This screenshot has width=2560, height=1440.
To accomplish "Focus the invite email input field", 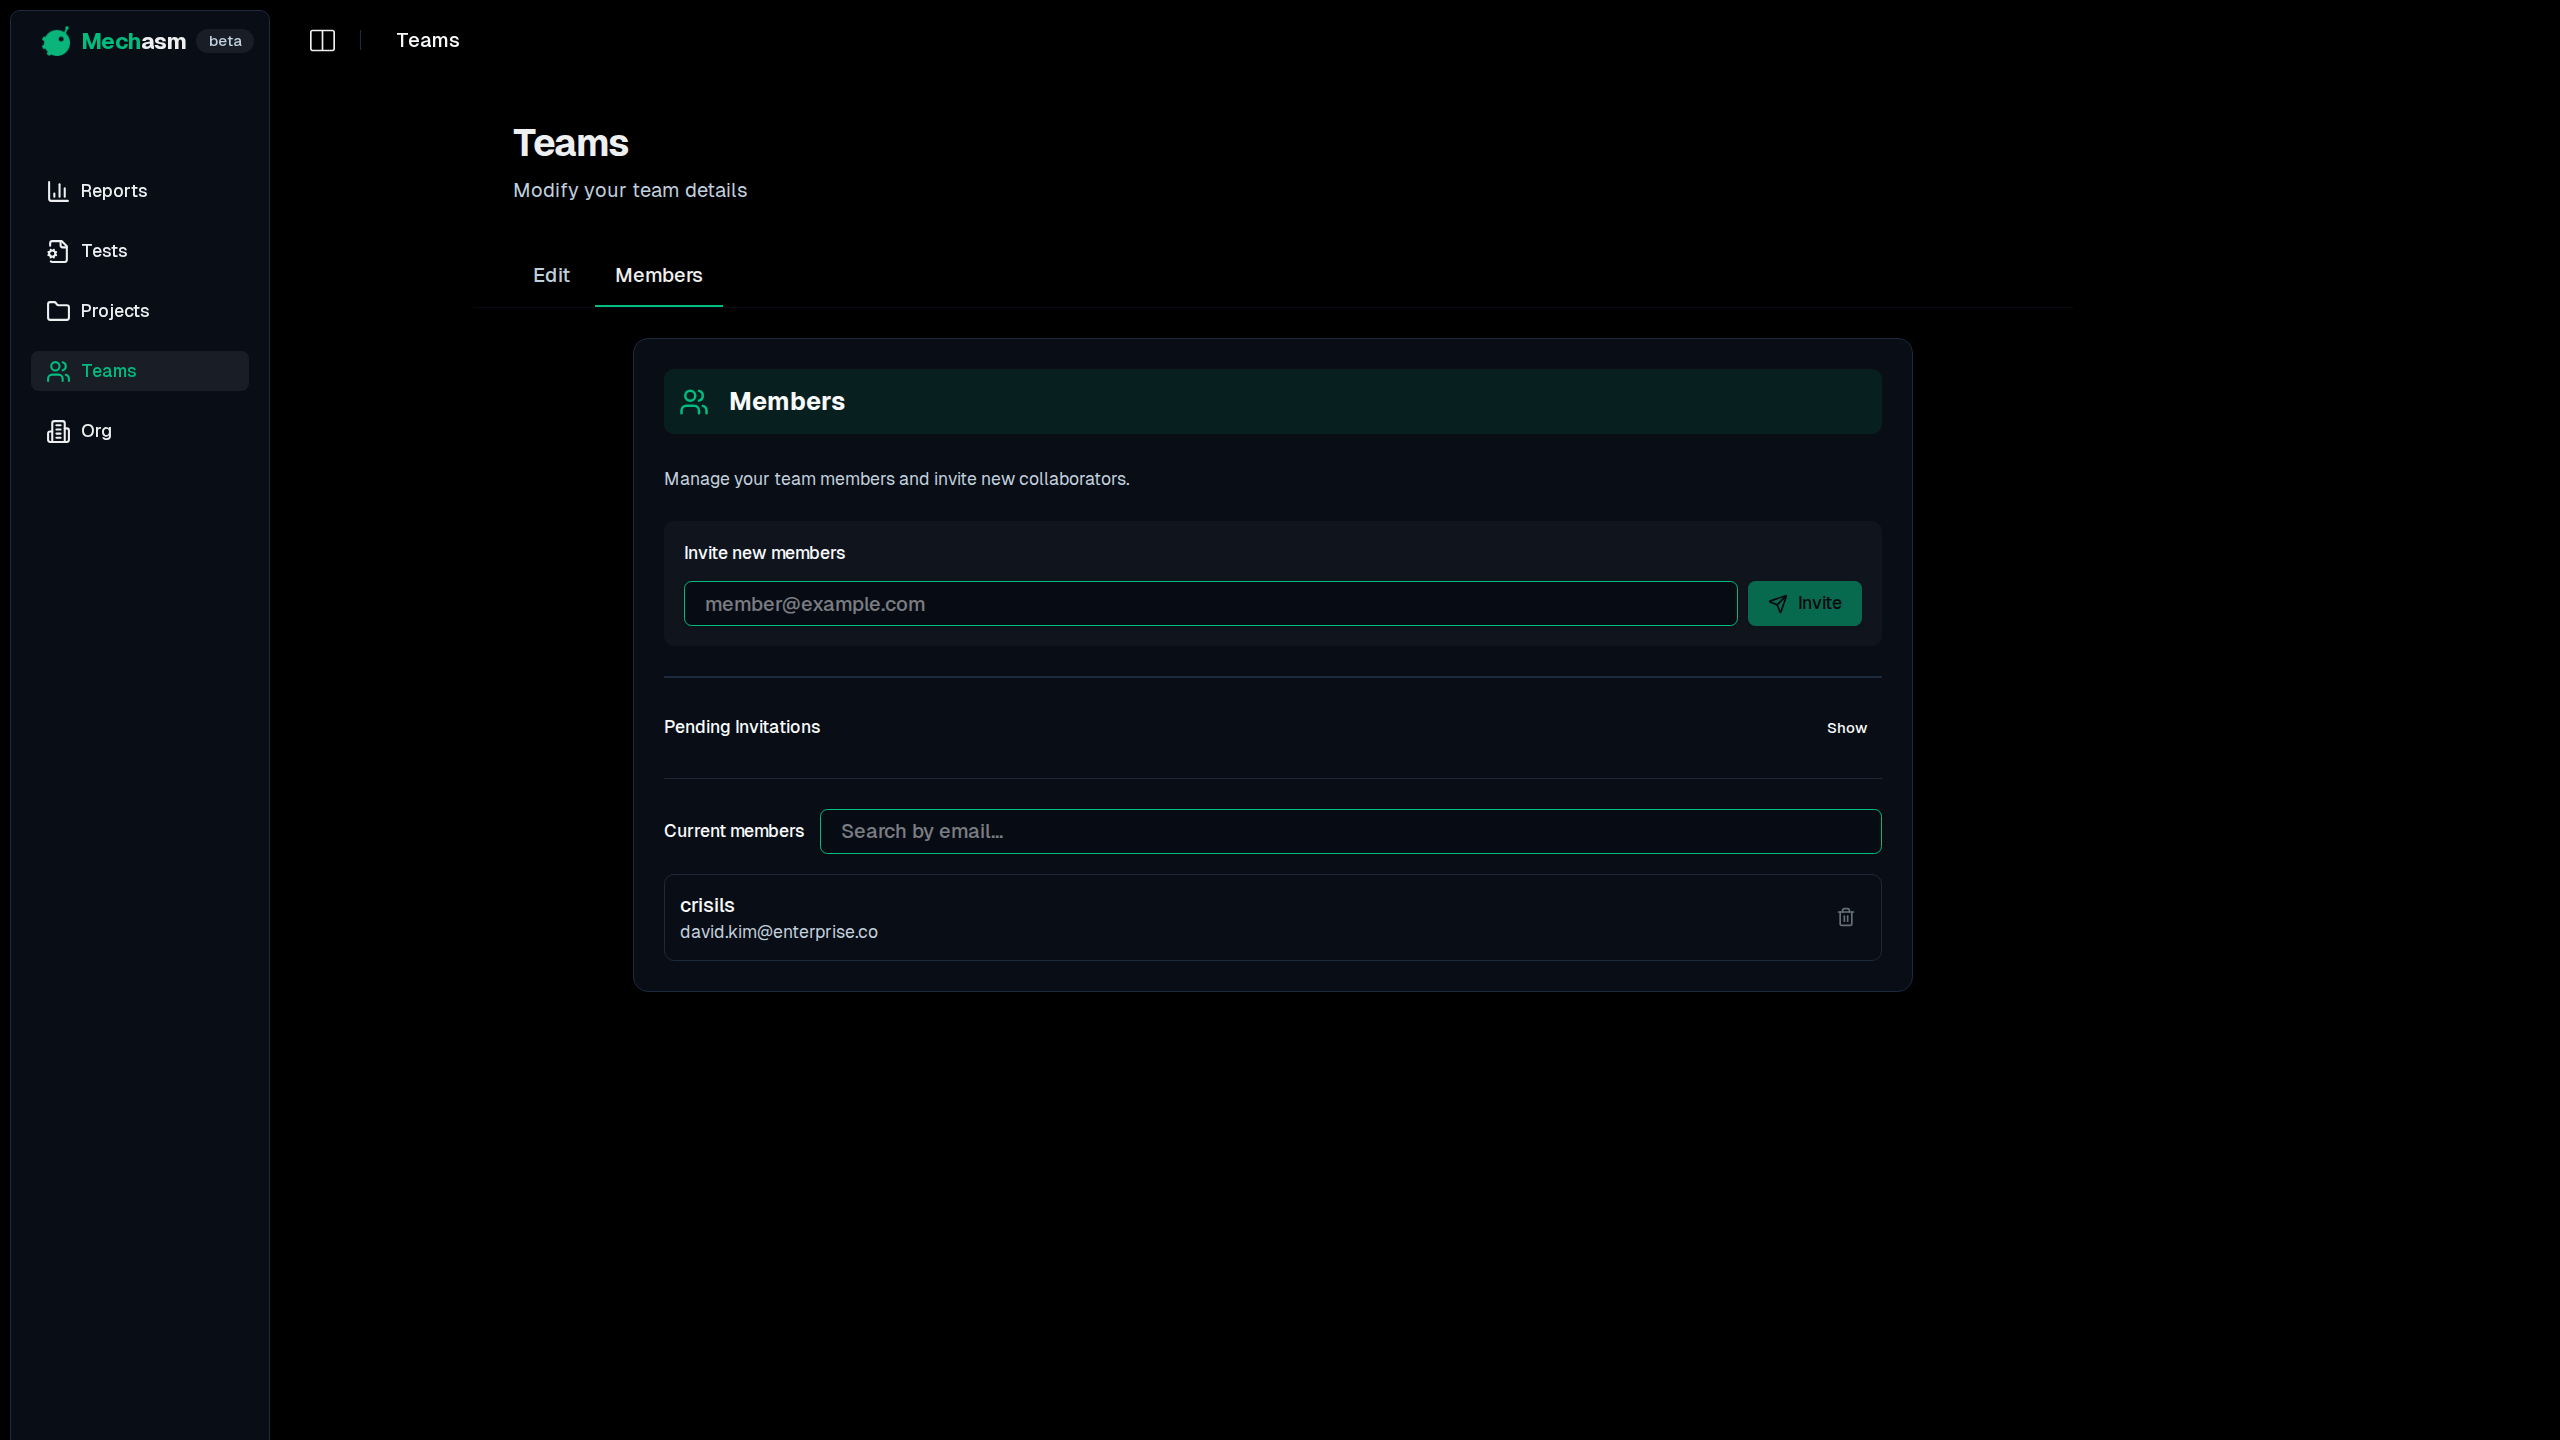I will pos(1210,604).
